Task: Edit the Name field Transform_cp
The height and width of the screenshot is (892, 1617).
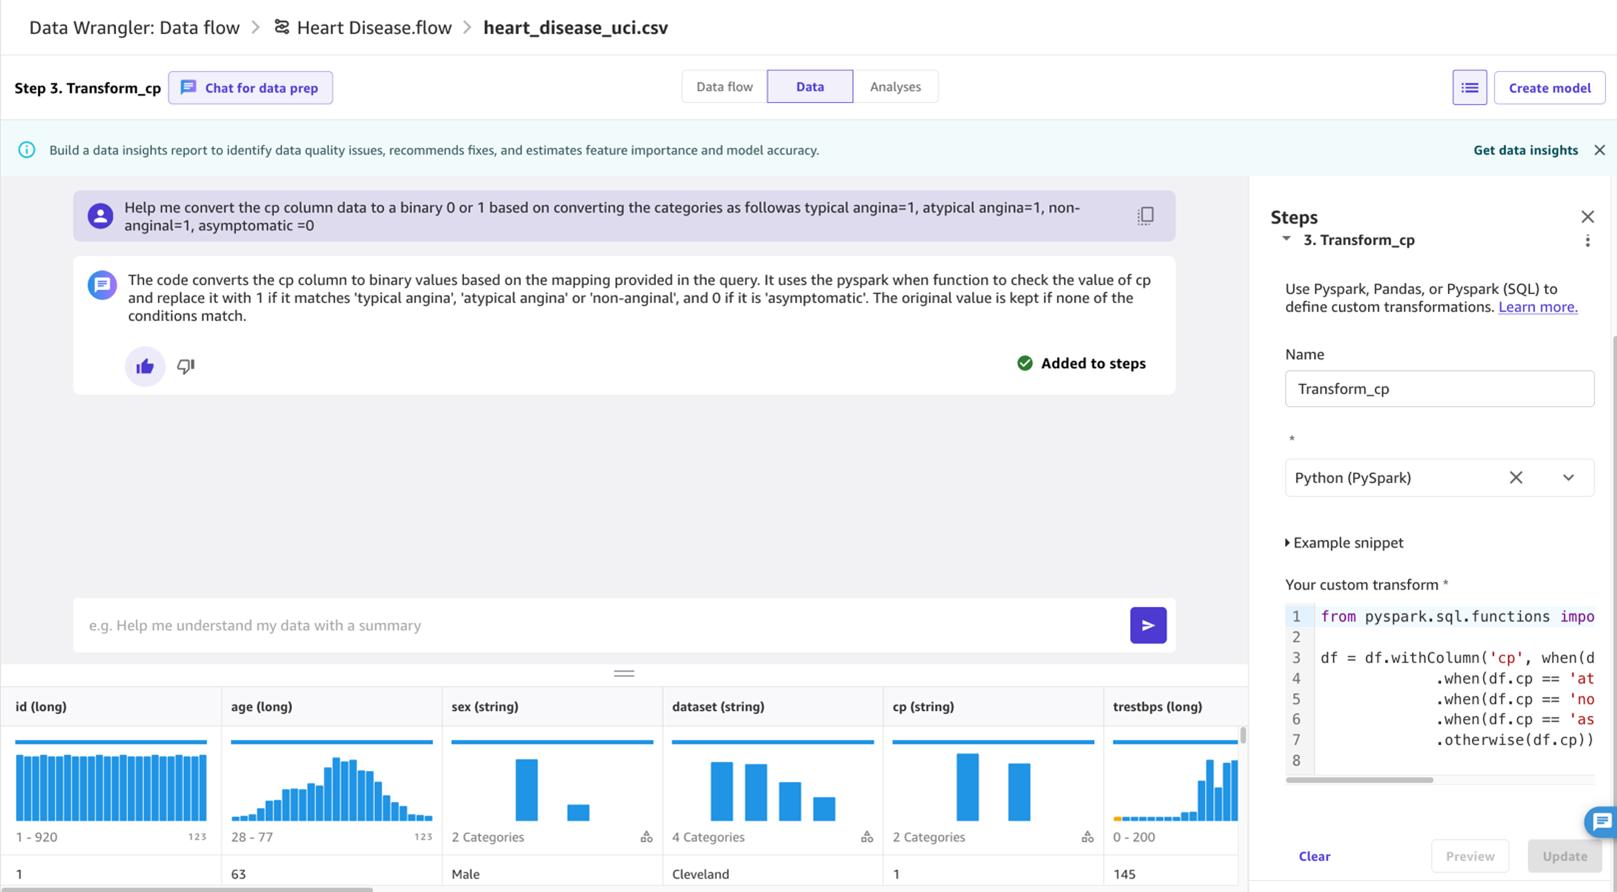Action: [1439, 389]
